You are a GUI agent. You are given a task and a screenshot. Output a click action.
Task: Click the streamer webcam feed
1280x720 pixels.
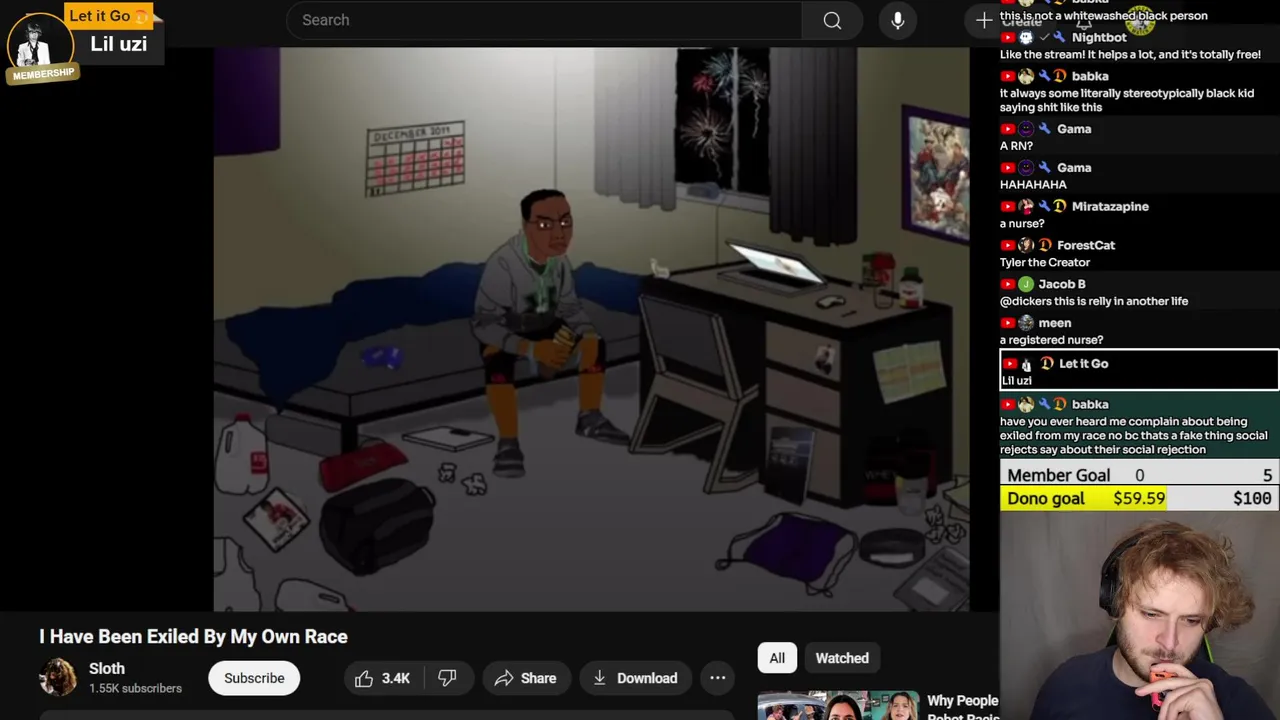point(1139,616)
